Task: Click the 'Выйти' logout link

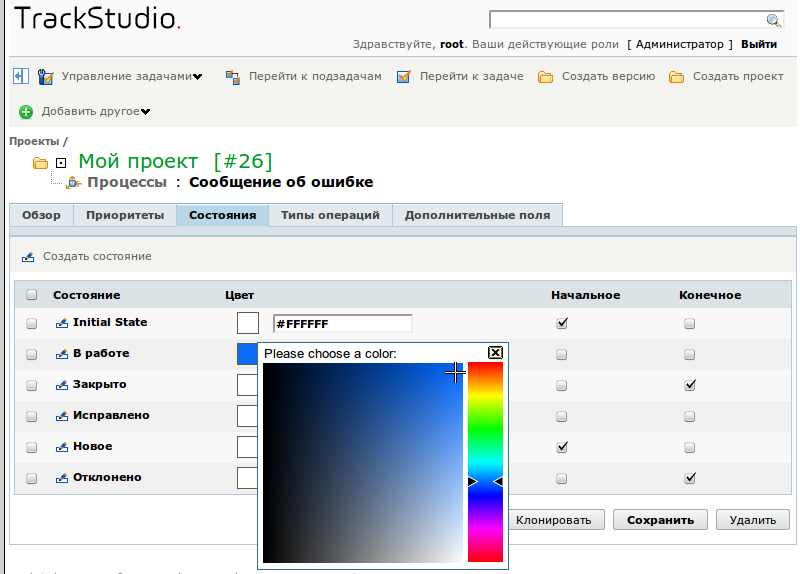Action: coord(759,44)
